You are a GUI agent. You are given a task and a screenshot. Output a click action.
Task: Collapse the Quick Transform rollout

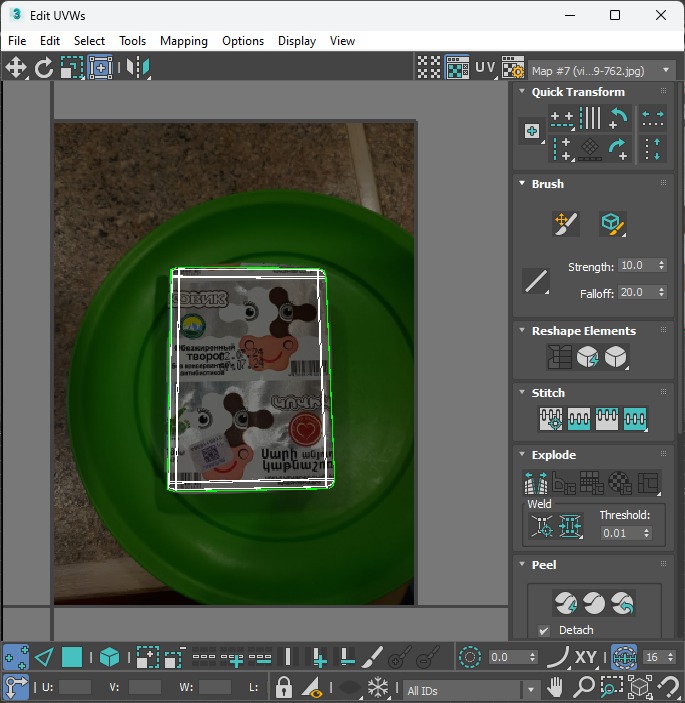tap(522, 91)
